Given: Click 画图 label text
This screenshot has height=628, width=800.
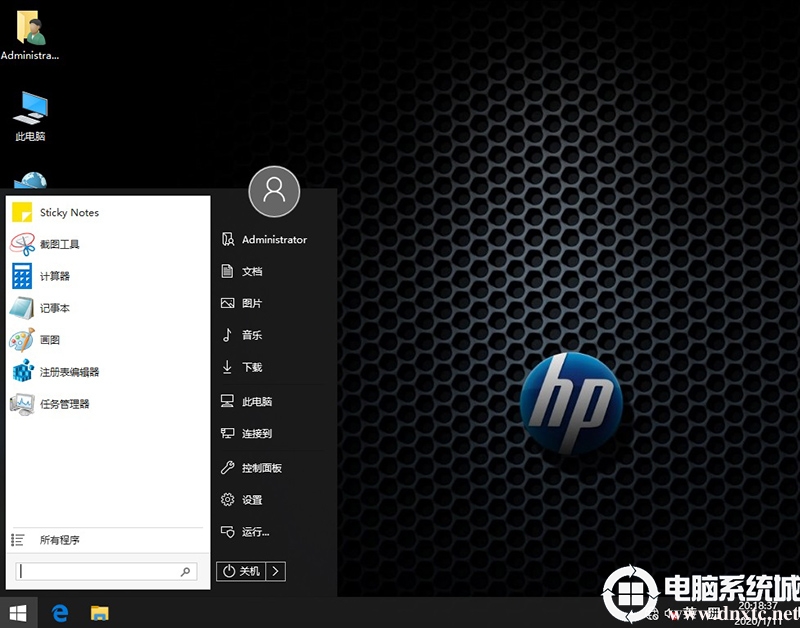Looking at the screenshot, I should (50, 340).
